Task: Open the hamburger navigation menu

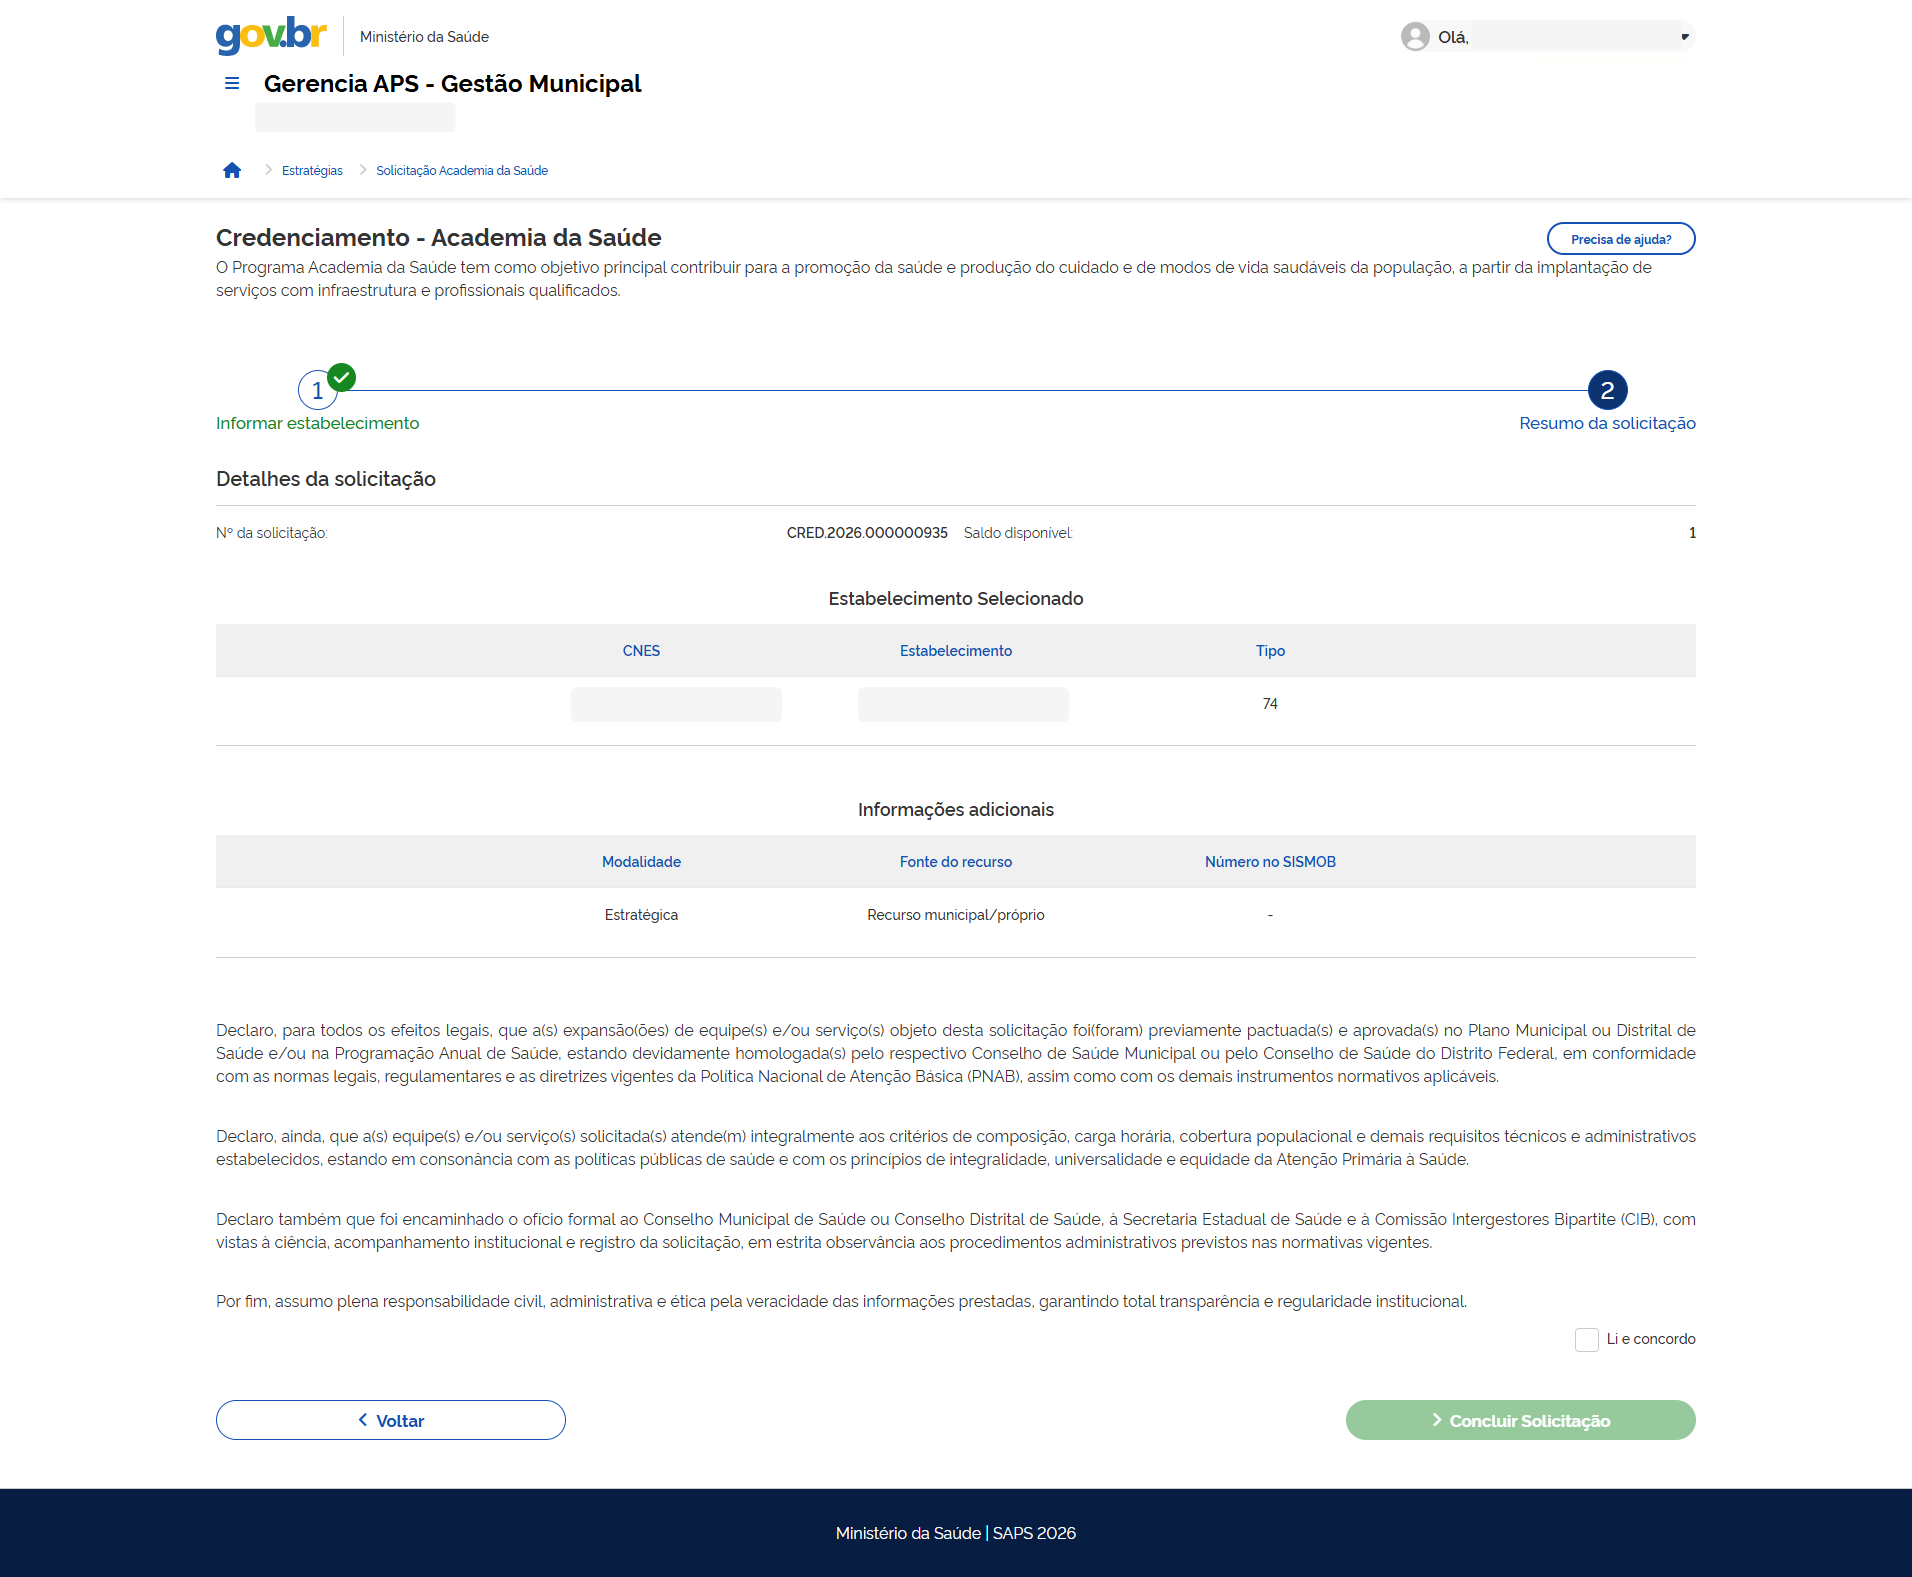Action: pos(232,84)
